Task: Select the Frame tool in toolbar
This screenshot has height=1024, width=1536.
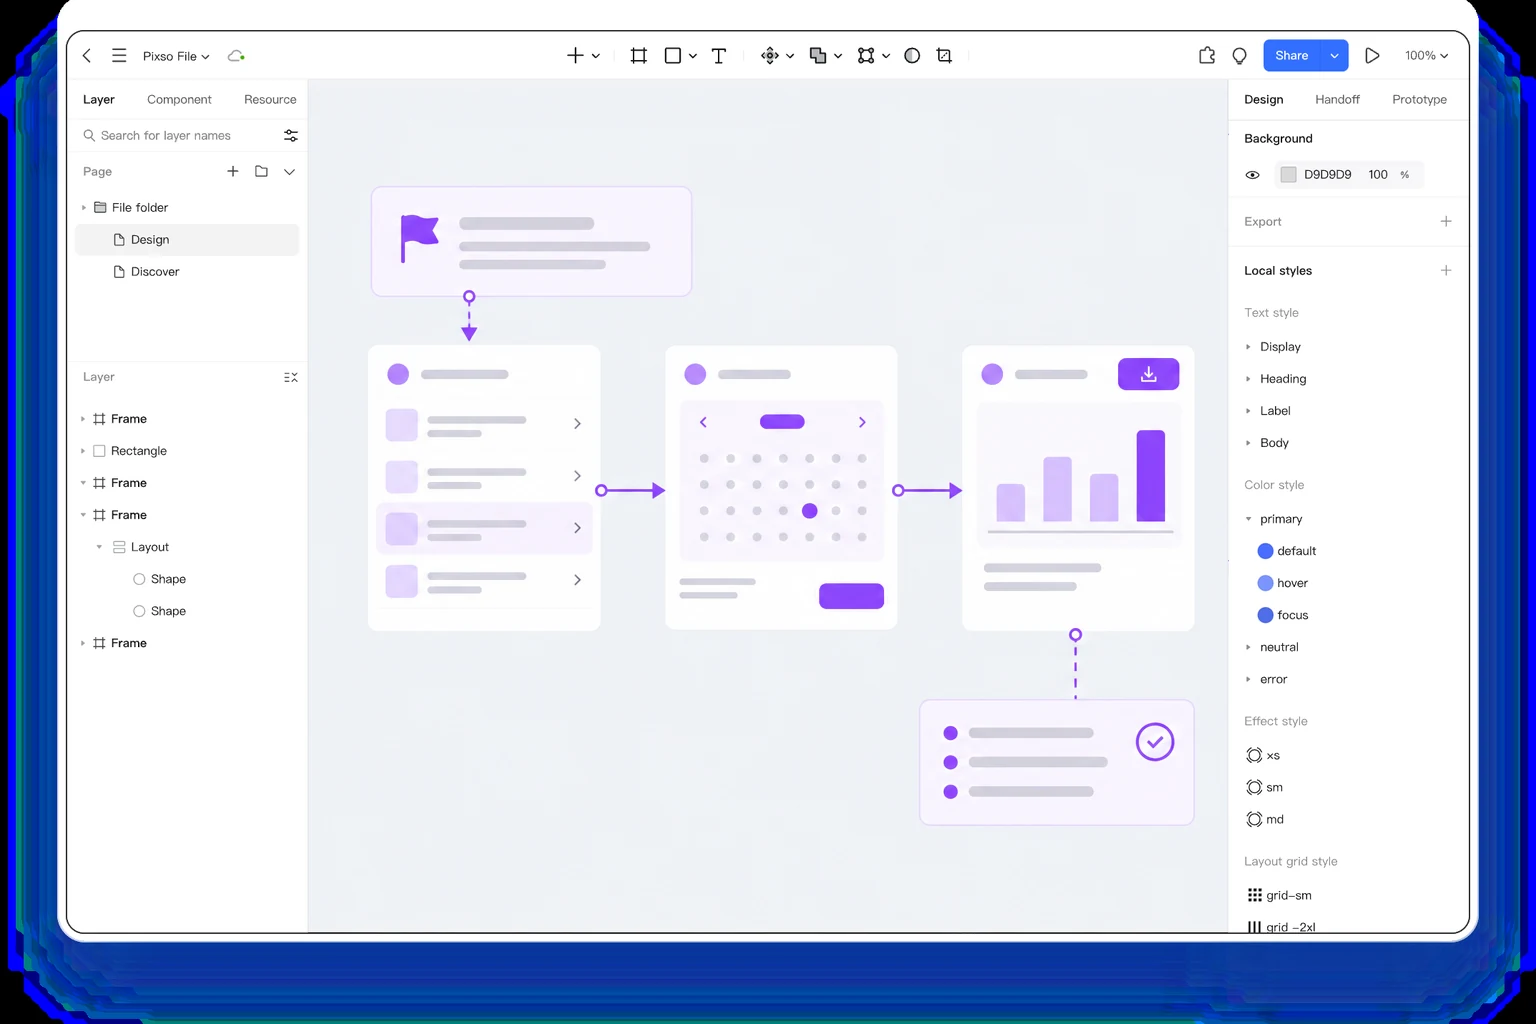Action: point(639,56)
